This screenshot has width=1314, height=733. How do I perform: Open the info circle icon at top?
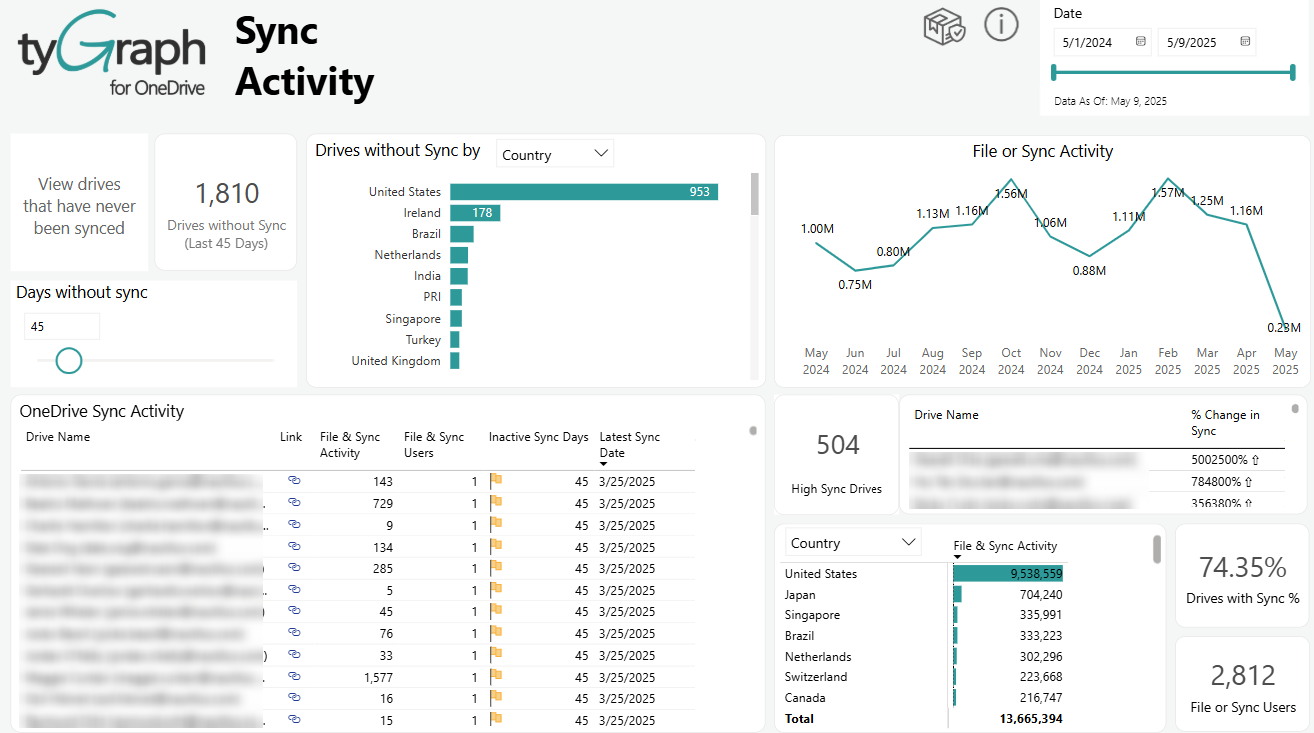(1001, 25)
